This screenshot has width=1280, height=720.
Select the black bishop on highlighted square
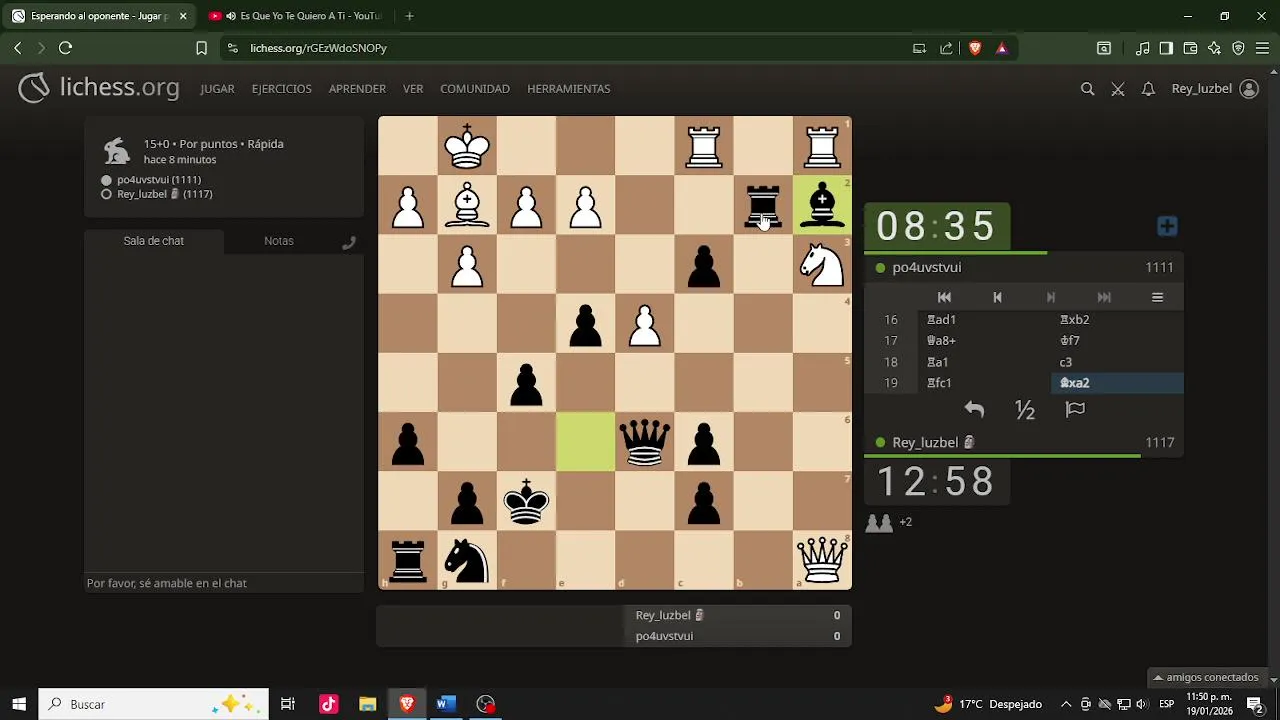tap(822, 205)
